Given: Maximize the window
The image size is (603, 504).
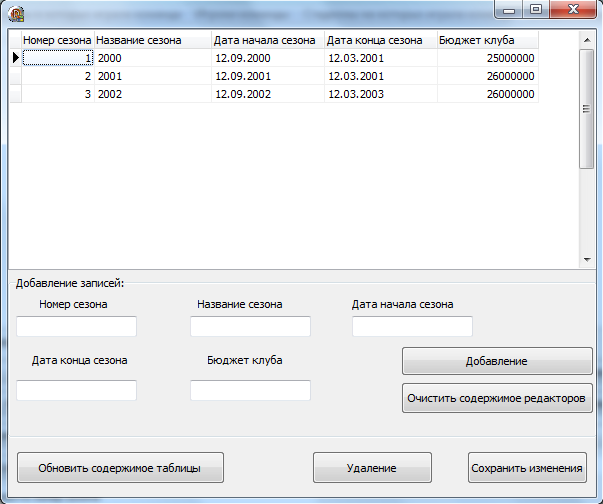Looking at the screenshot, I should click(x=536, y=10).
